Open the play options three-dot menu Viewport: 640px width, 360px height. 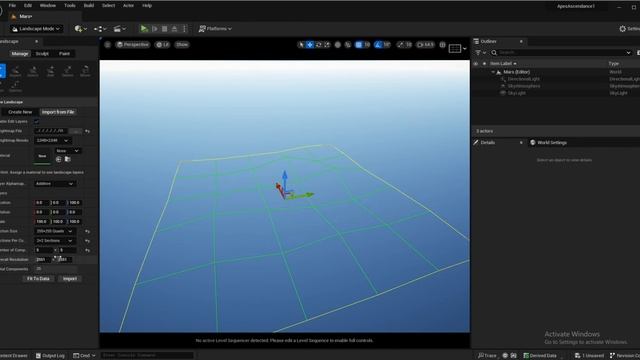(184, 29)
